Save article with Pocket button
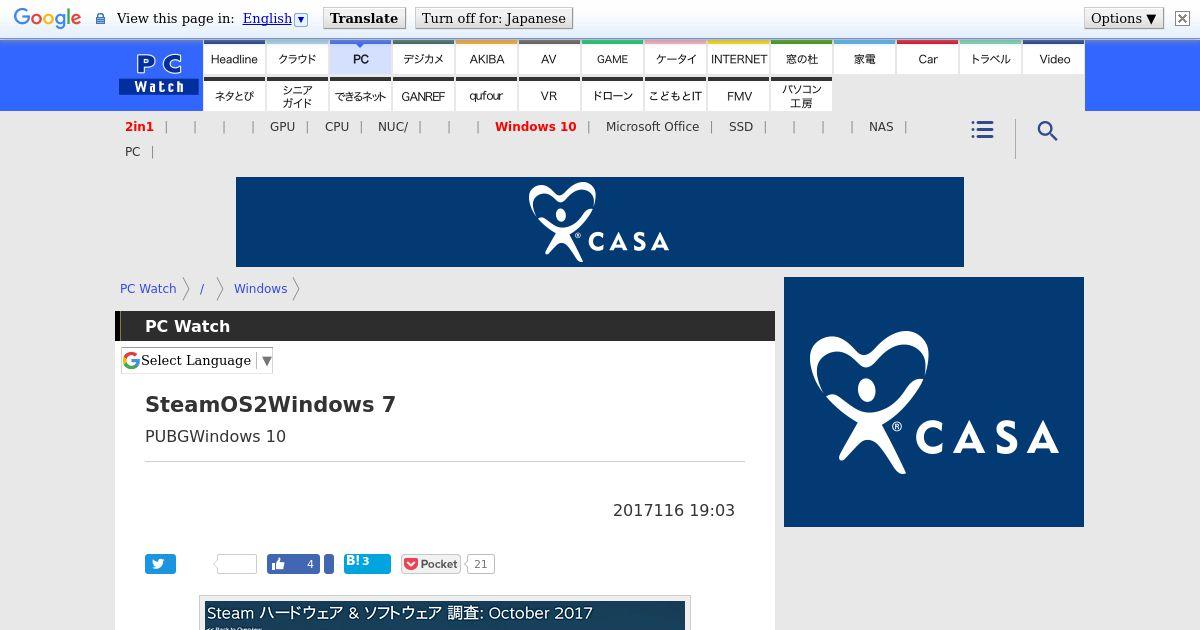 [430, 564]
